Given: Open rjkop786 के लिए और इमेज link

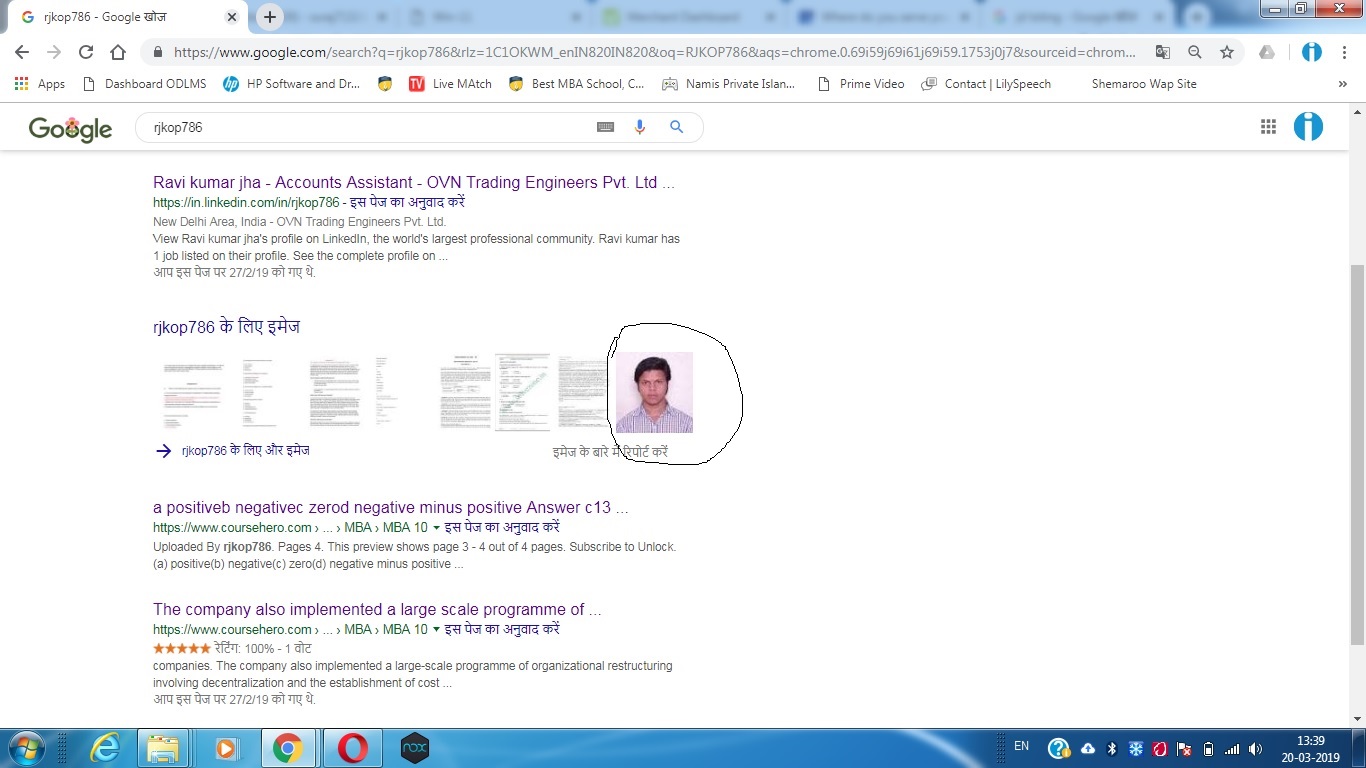Looking at the screenshot, I should [245, 451].
